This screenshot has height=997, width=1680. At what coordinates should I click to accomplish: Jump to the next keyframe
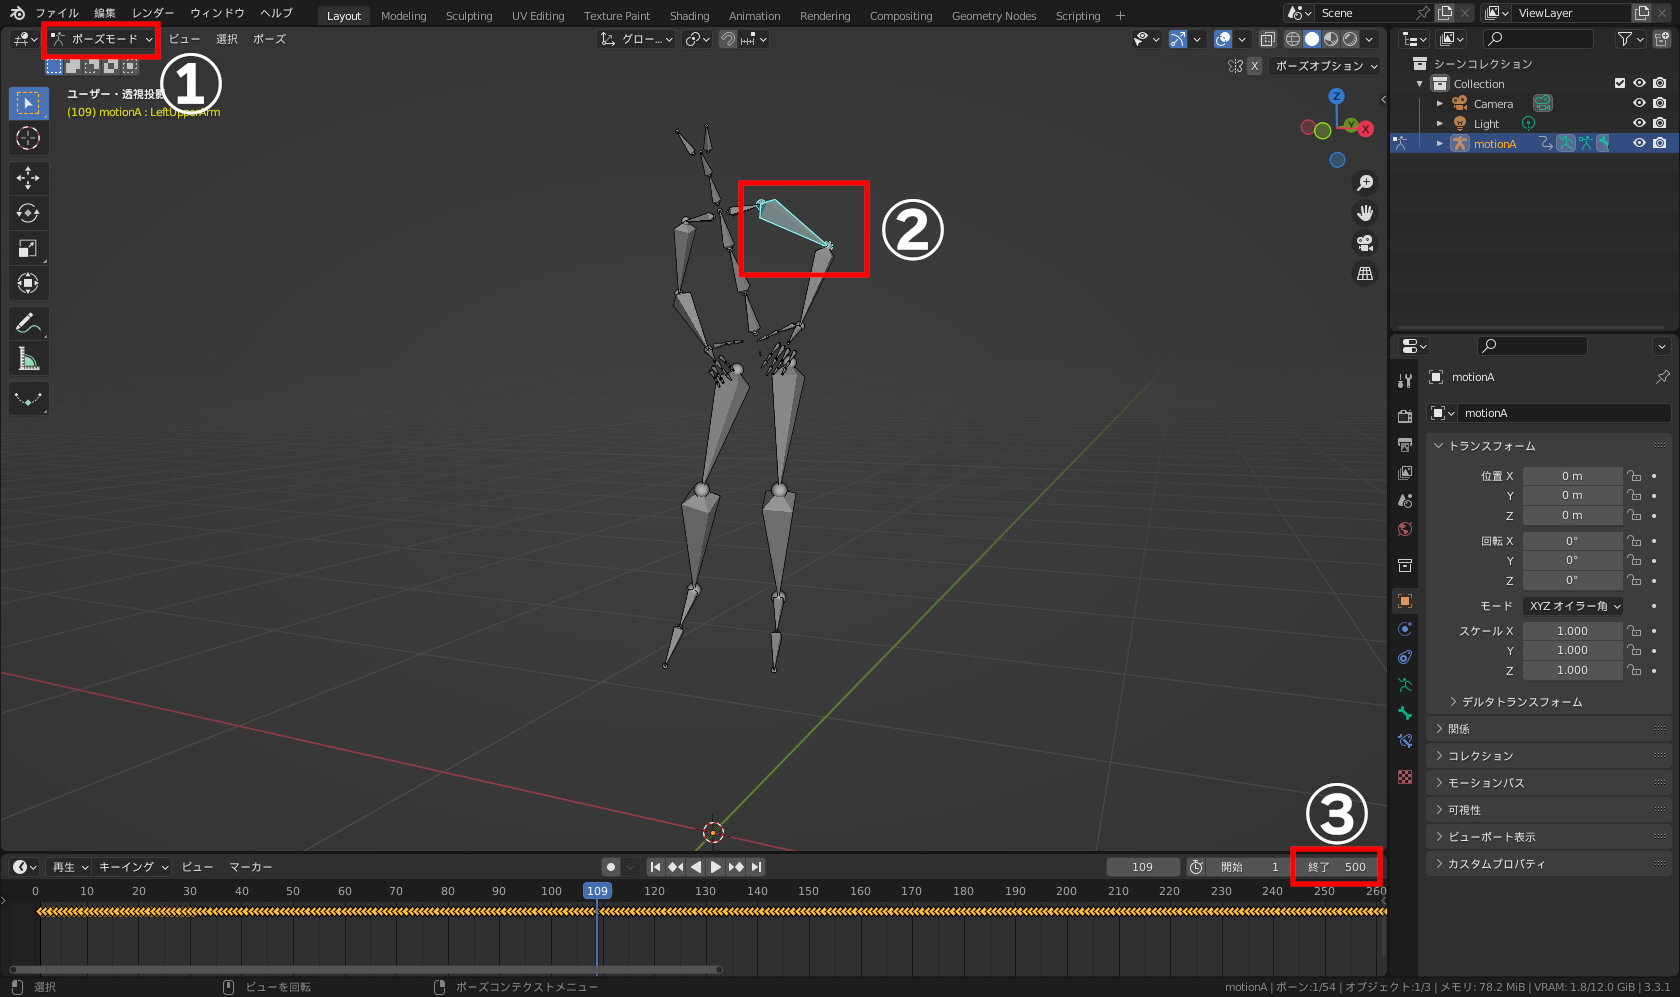[x=736, y=867]
